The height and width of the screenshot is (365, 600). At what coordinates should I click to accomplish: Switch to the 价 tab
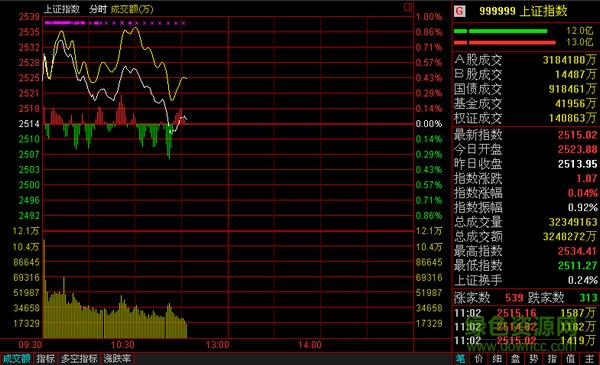(479, 358)
